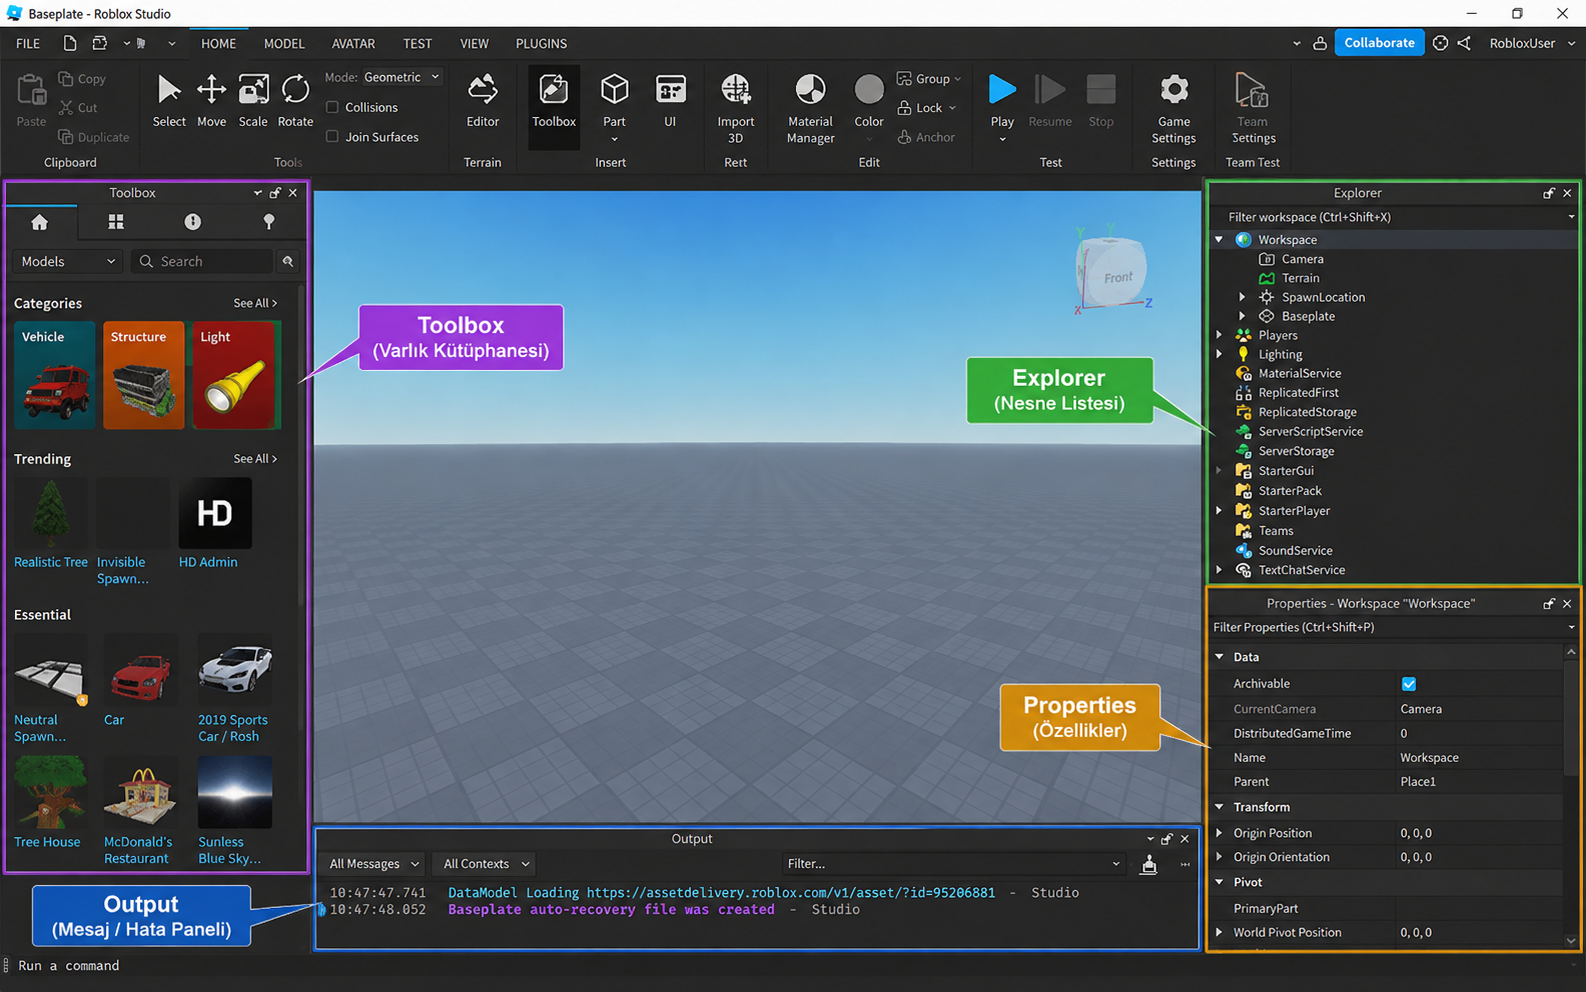Select the Move tool

point(211,101)
